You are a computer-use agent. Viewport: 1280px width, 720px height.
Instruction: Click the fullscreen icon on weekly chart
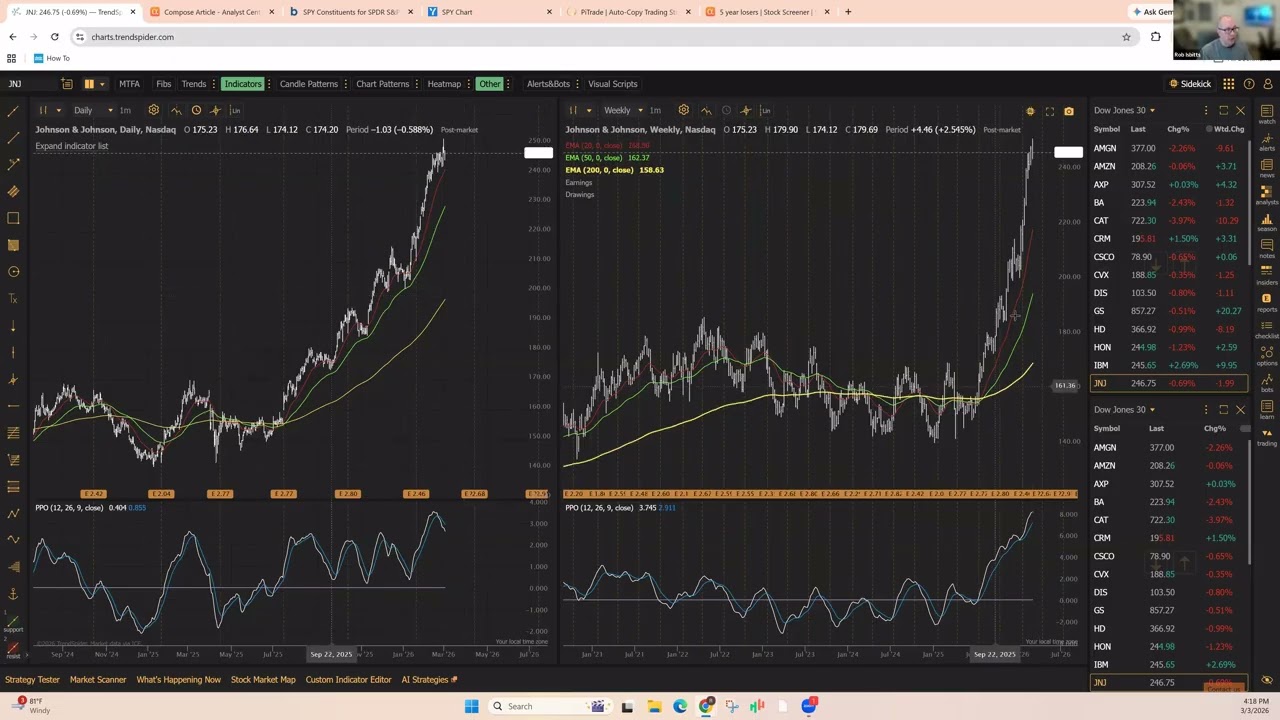click(x=1049, y=111)
